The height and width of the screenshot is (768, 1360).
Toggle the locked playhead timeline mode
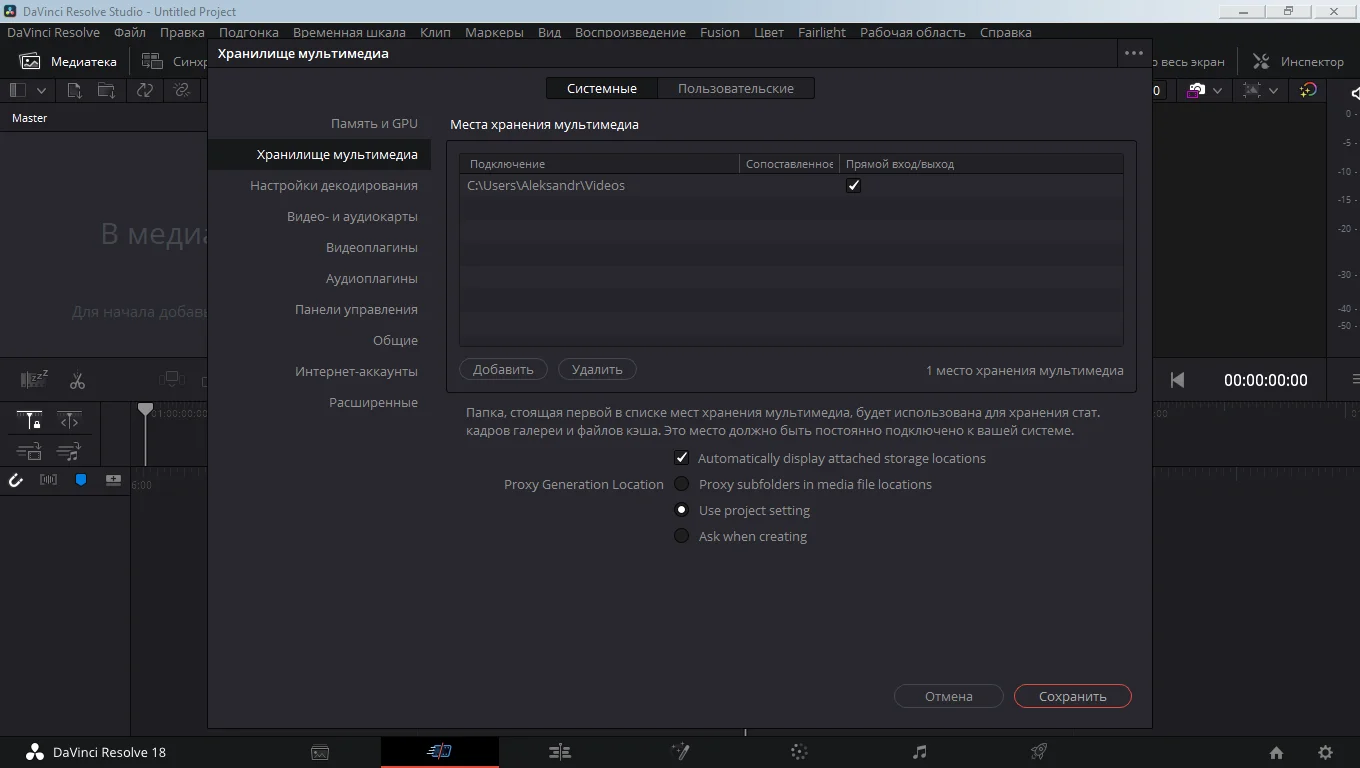click(30, 421)
